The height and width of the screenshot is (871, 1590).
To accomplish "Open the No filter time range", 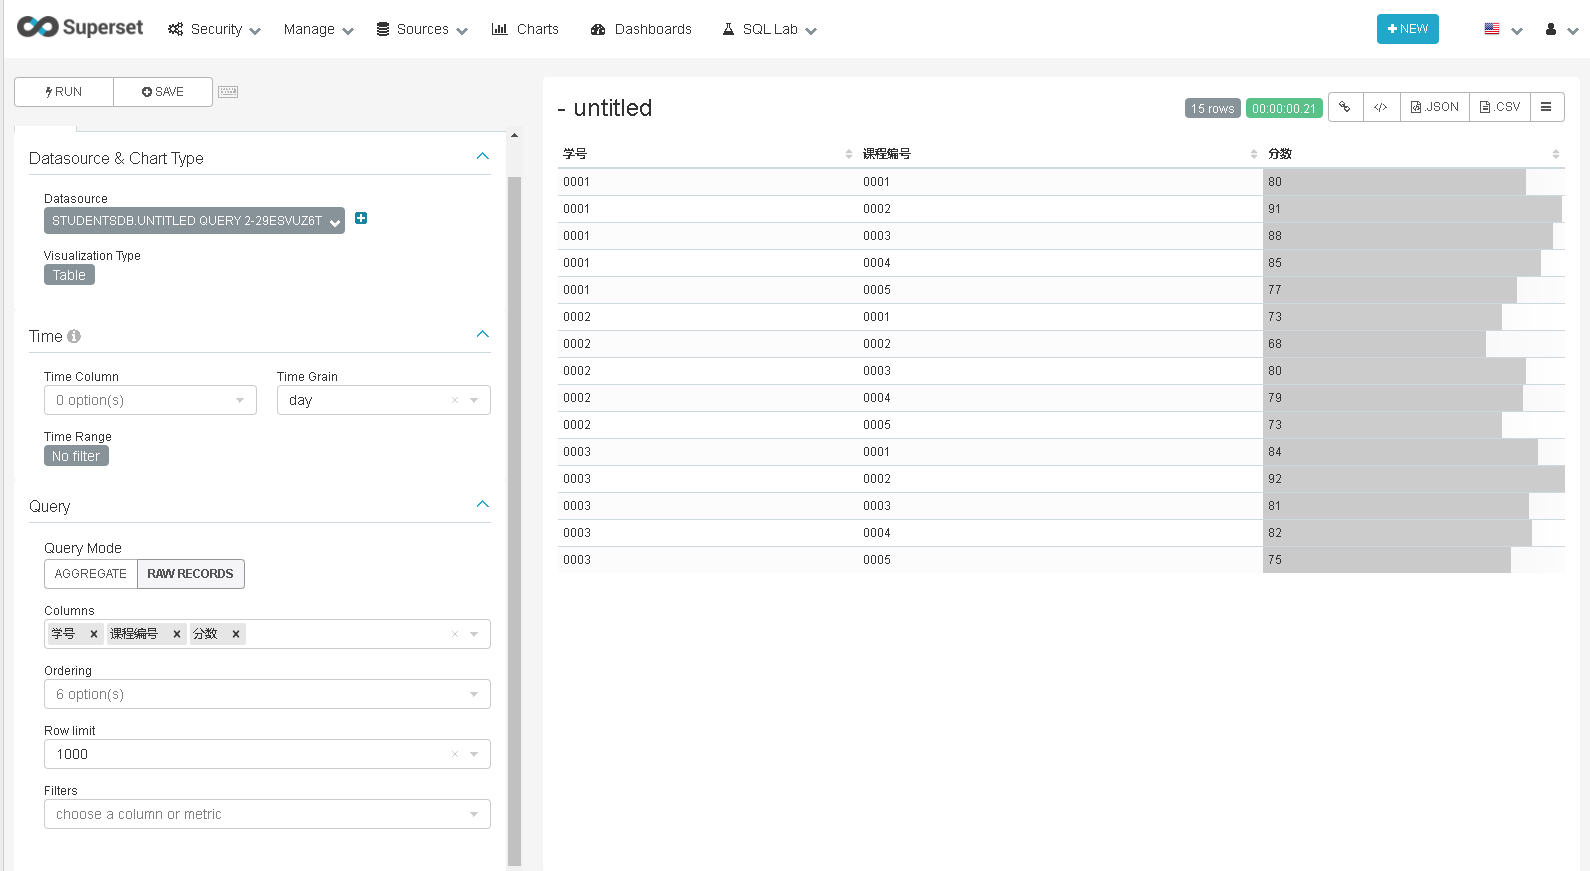I will (x=76, y=456).
